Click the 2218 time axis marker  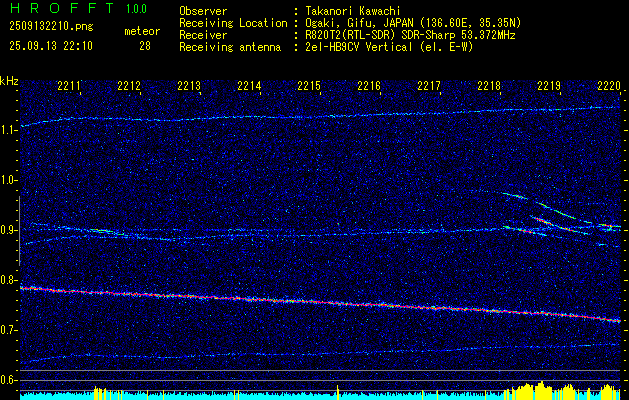(489, 85)
